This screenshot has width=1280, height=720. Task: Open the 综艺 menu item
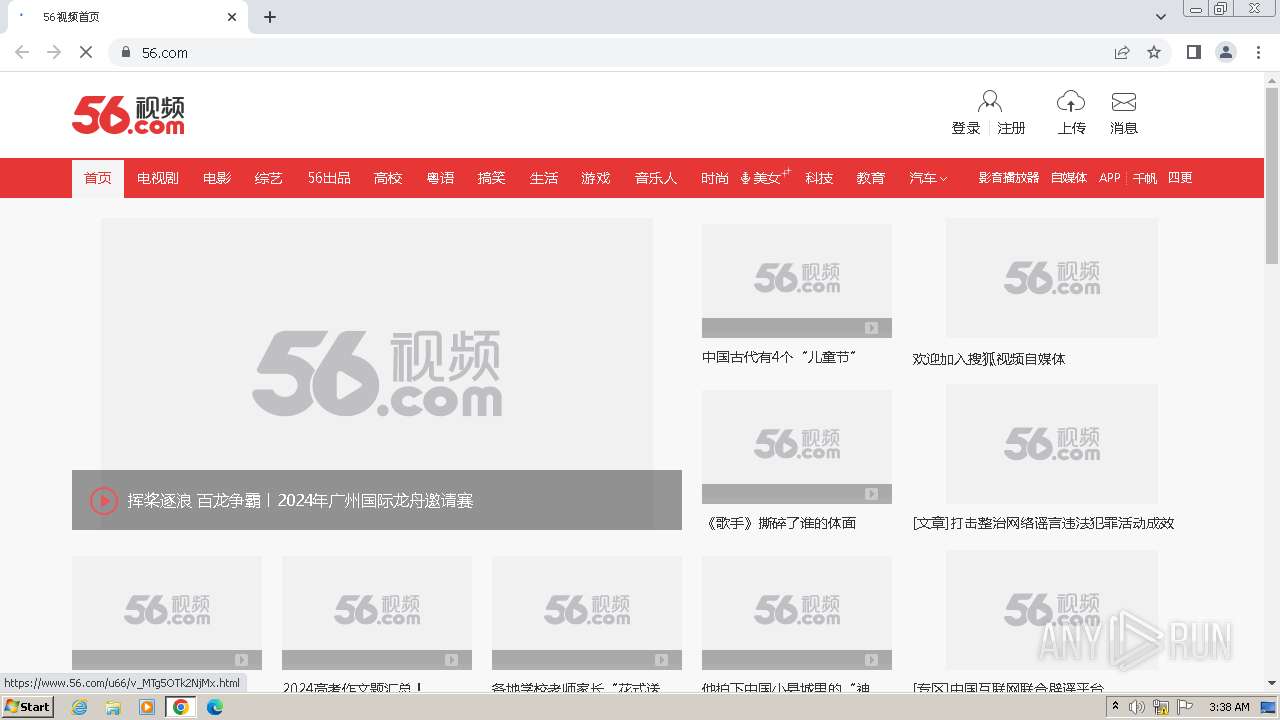(x=269, y=178)
